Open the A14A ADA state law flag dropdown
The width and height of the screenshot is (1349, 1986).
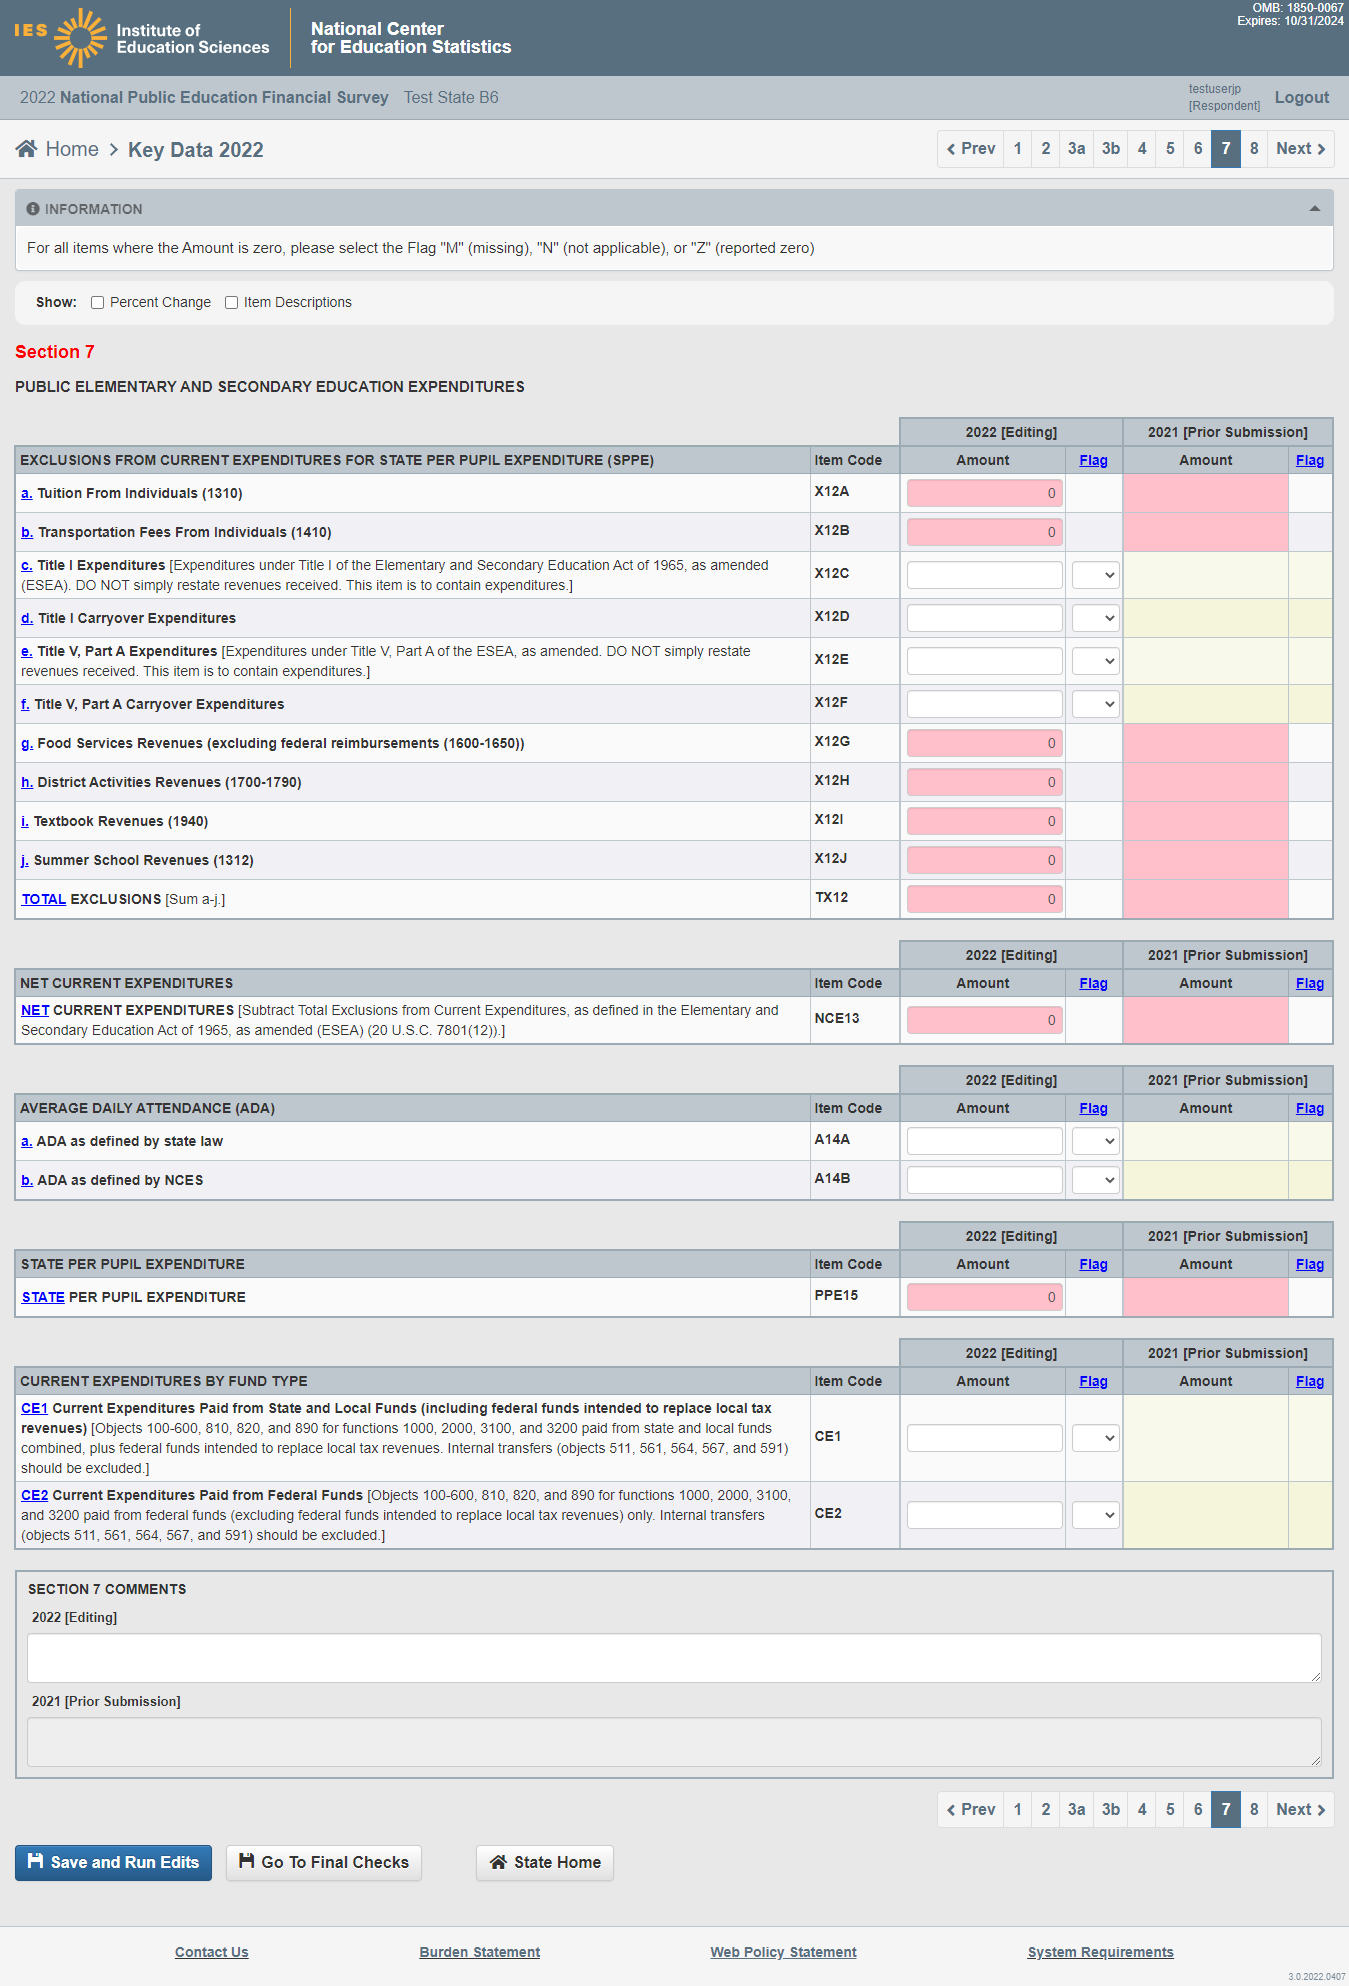(x=1095, y=1141)
